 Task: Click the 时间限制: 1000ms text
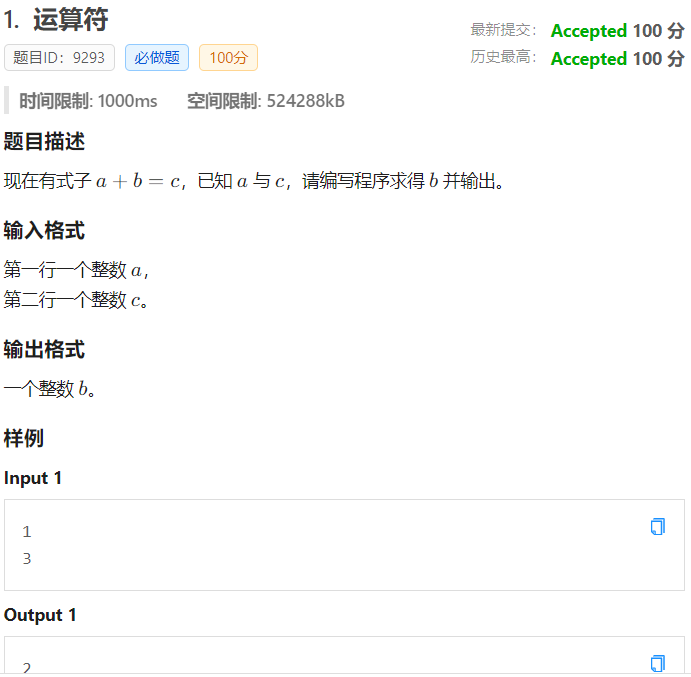(x=88, y=101)
